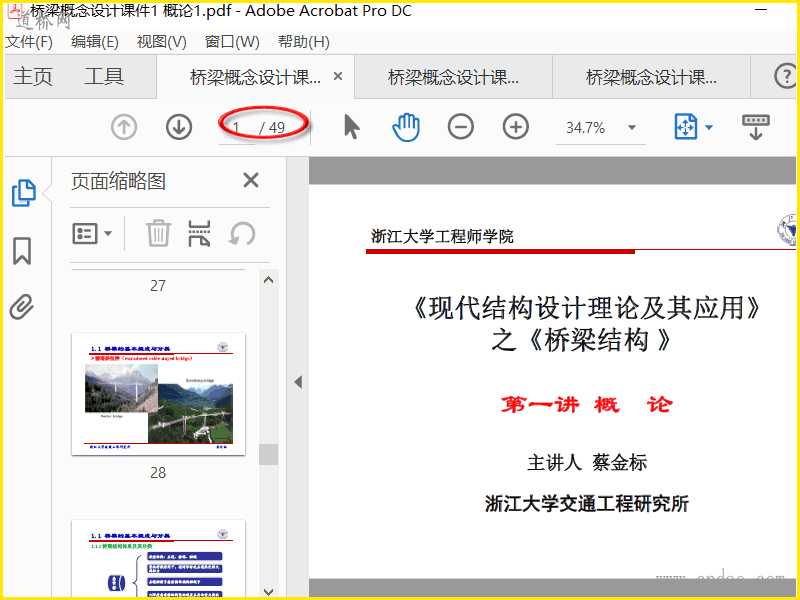
Task: Click 浙江大学工程师学院 header text
Action: coord(442,236)
